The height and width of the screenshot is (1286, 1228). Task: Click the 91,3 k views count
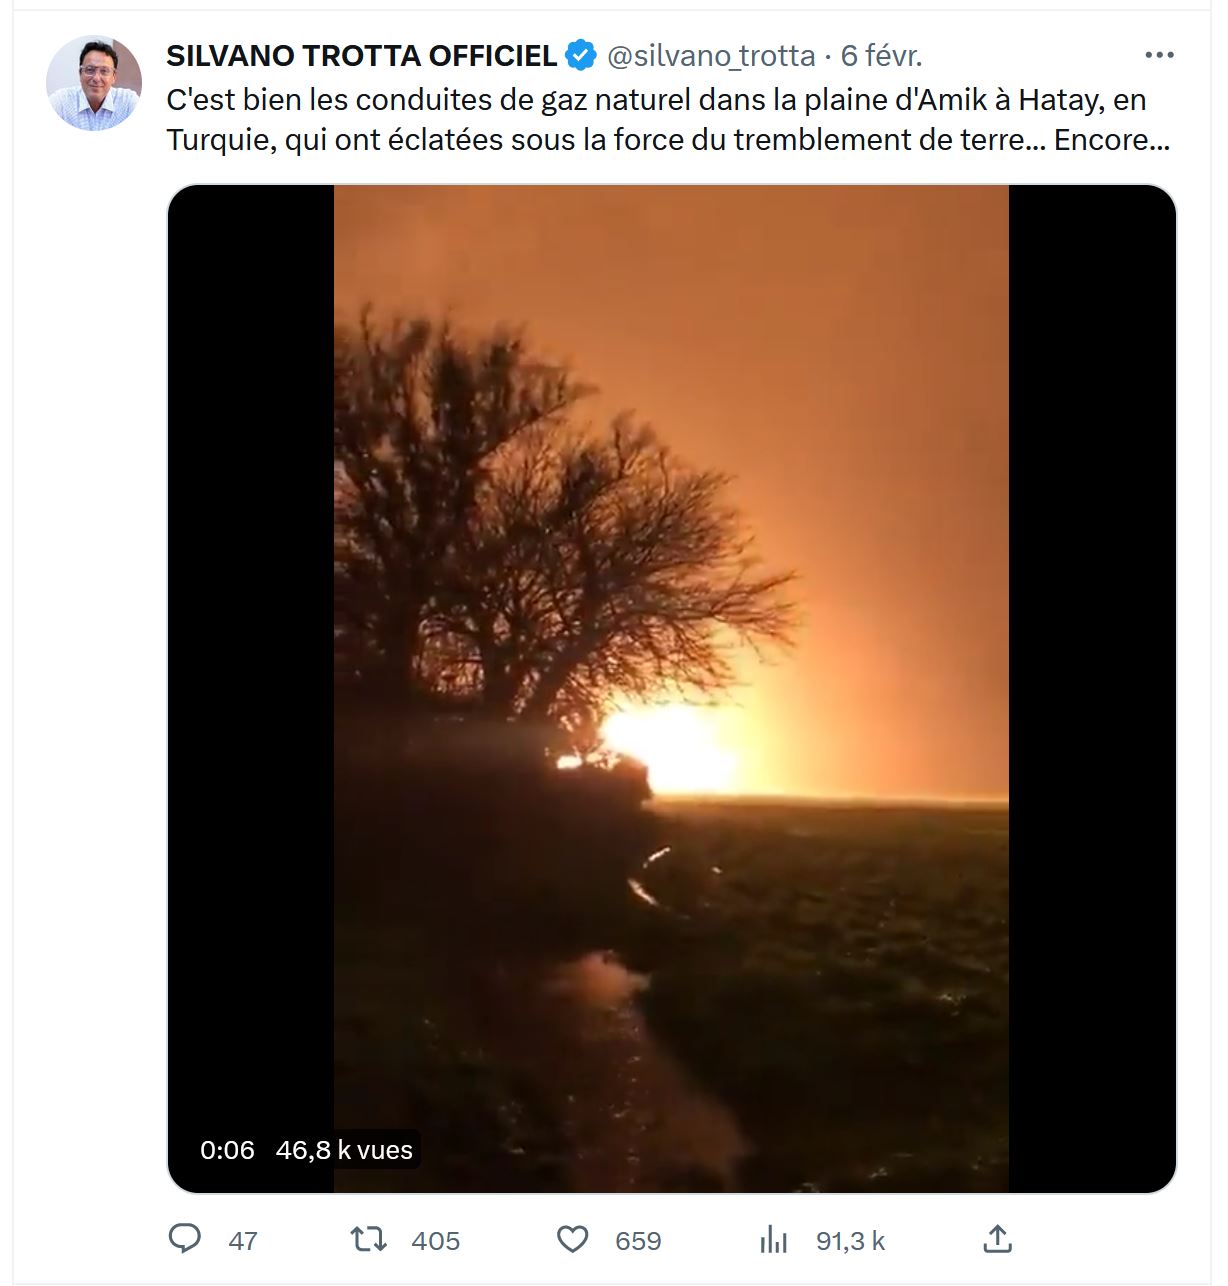pos(850,1241)
